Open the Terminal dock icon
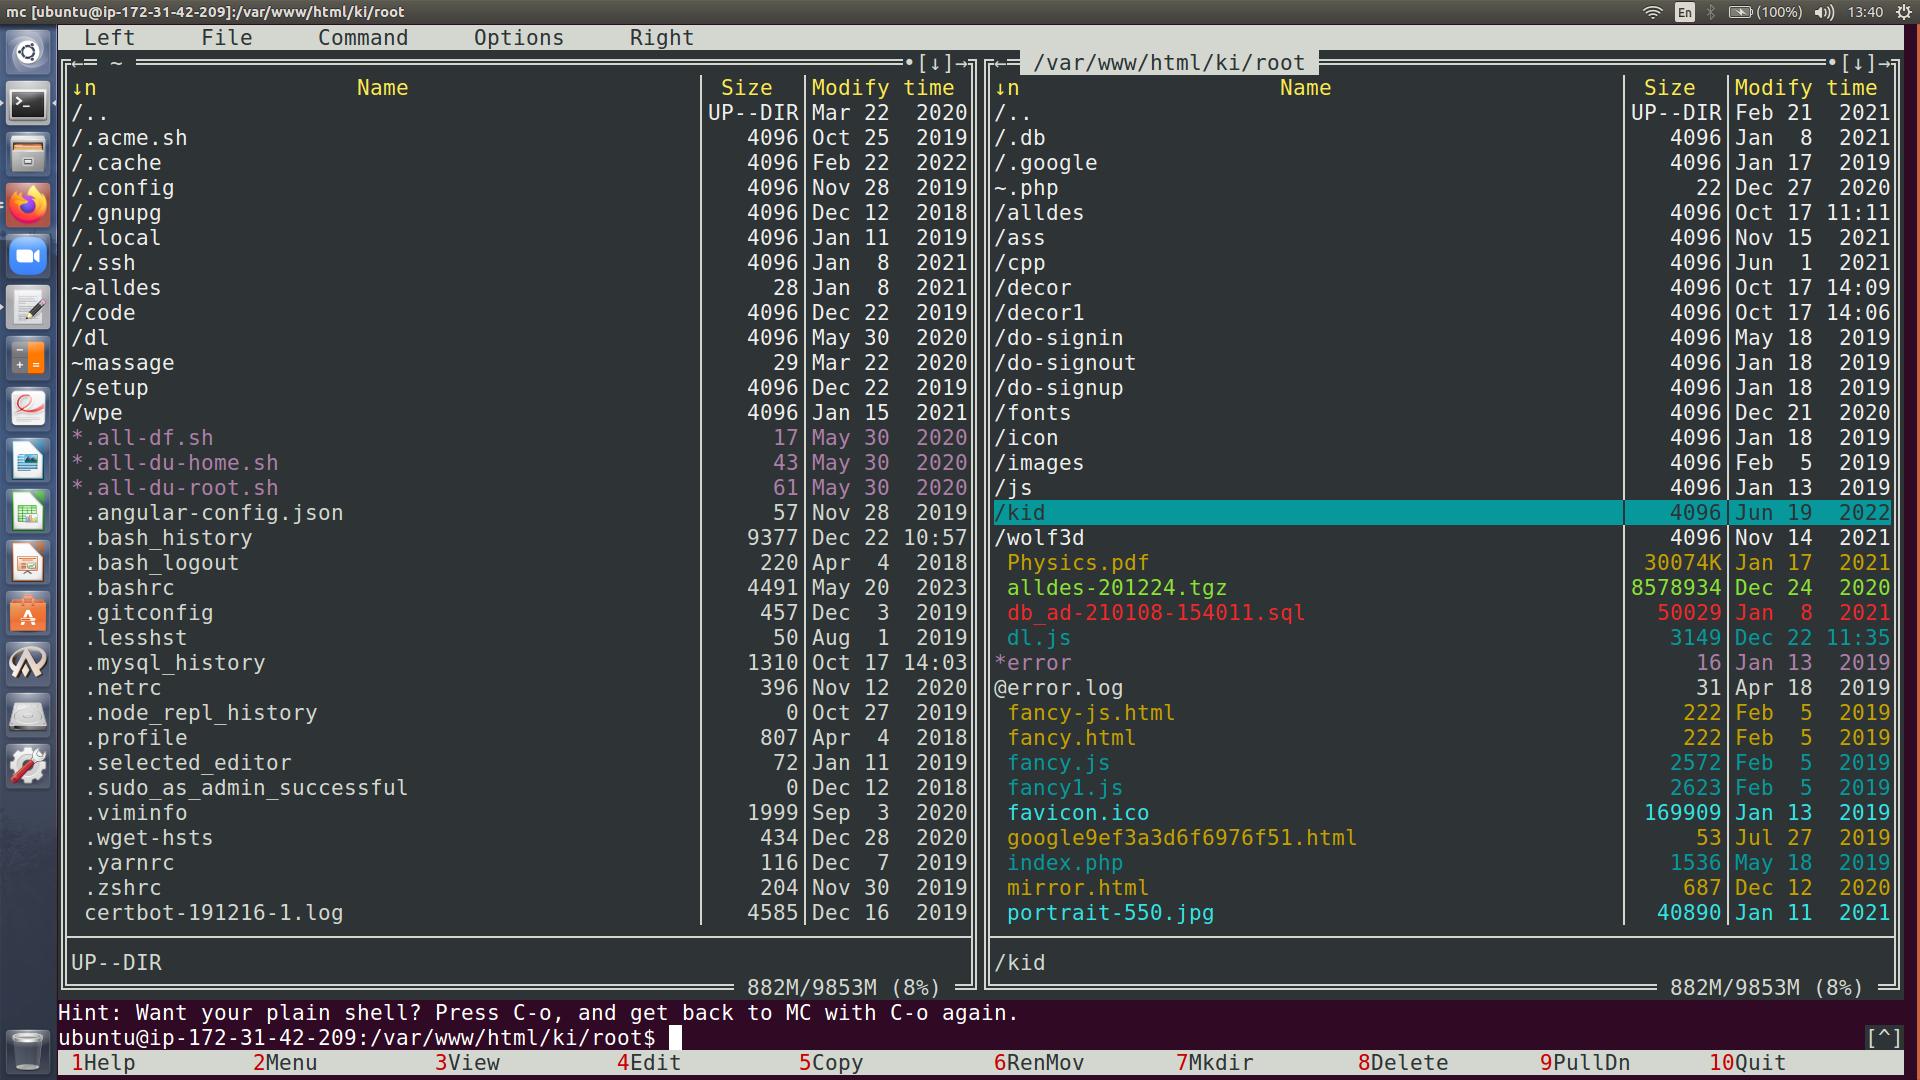 click(x=28, y=104)
